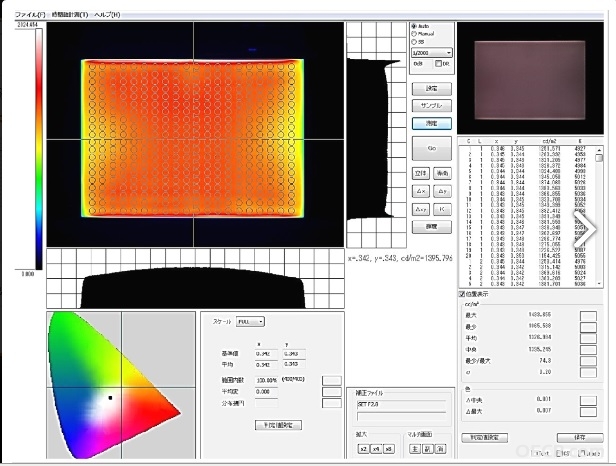Click the Δxy button
The width and height of the screenshot is (616, 466).
pyautogui.click(x=420, y=209)
